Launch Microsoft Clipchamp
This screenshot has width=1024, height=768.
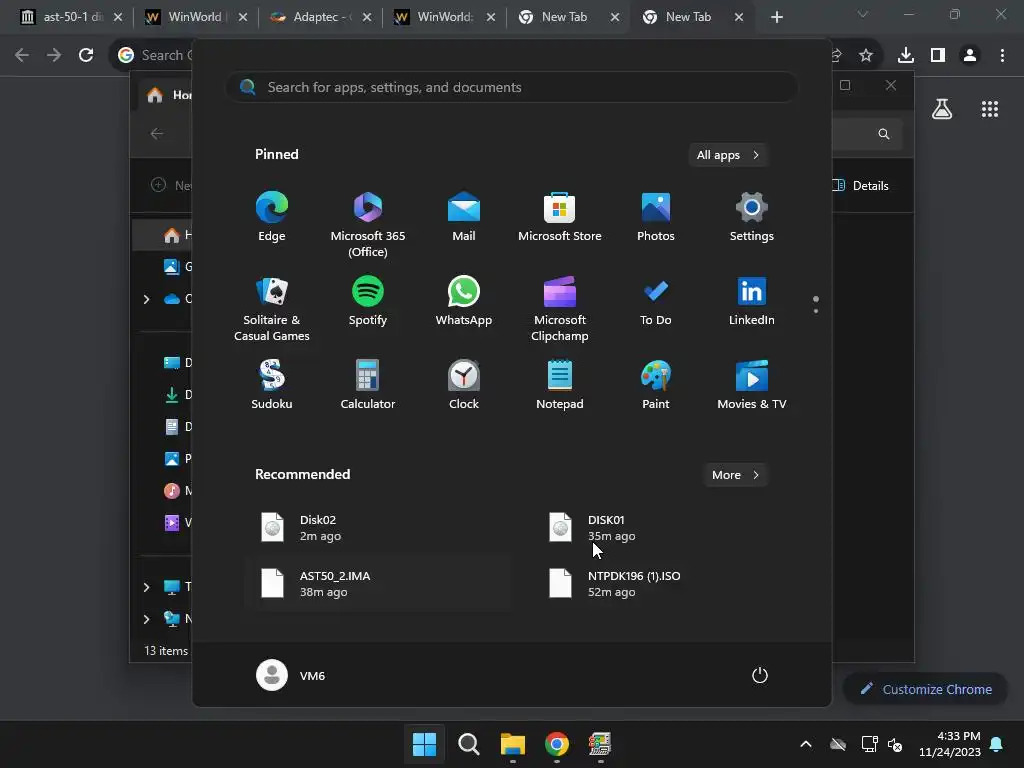point(560,308)
